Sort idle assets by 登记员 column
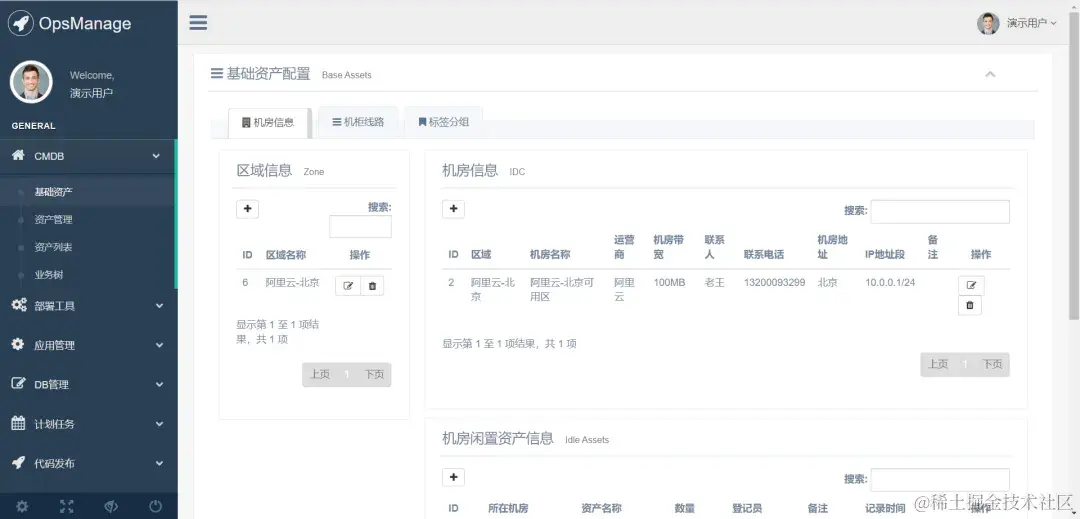1080x519 pixels. (x=747, y=509)
